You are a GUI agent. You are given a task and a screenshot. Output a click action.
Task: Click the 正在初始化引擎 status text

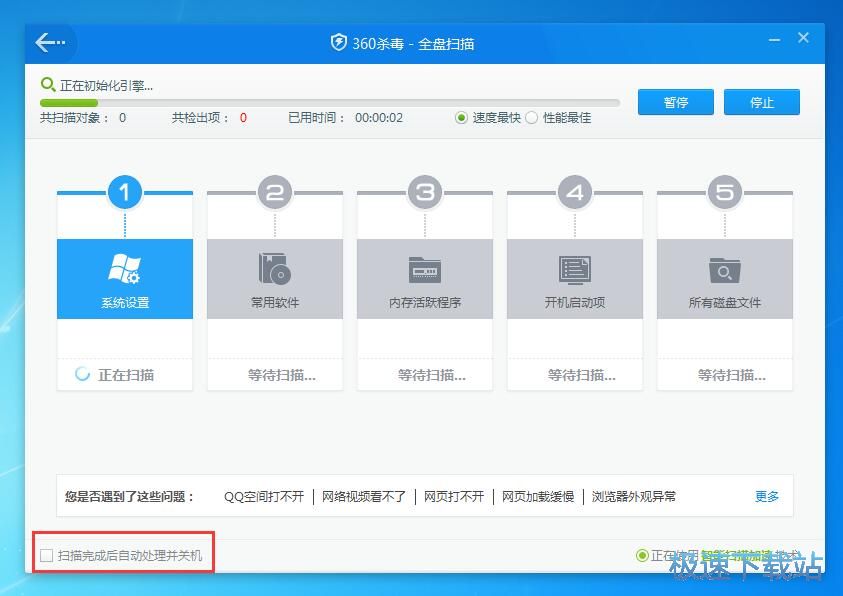(106, 85)
